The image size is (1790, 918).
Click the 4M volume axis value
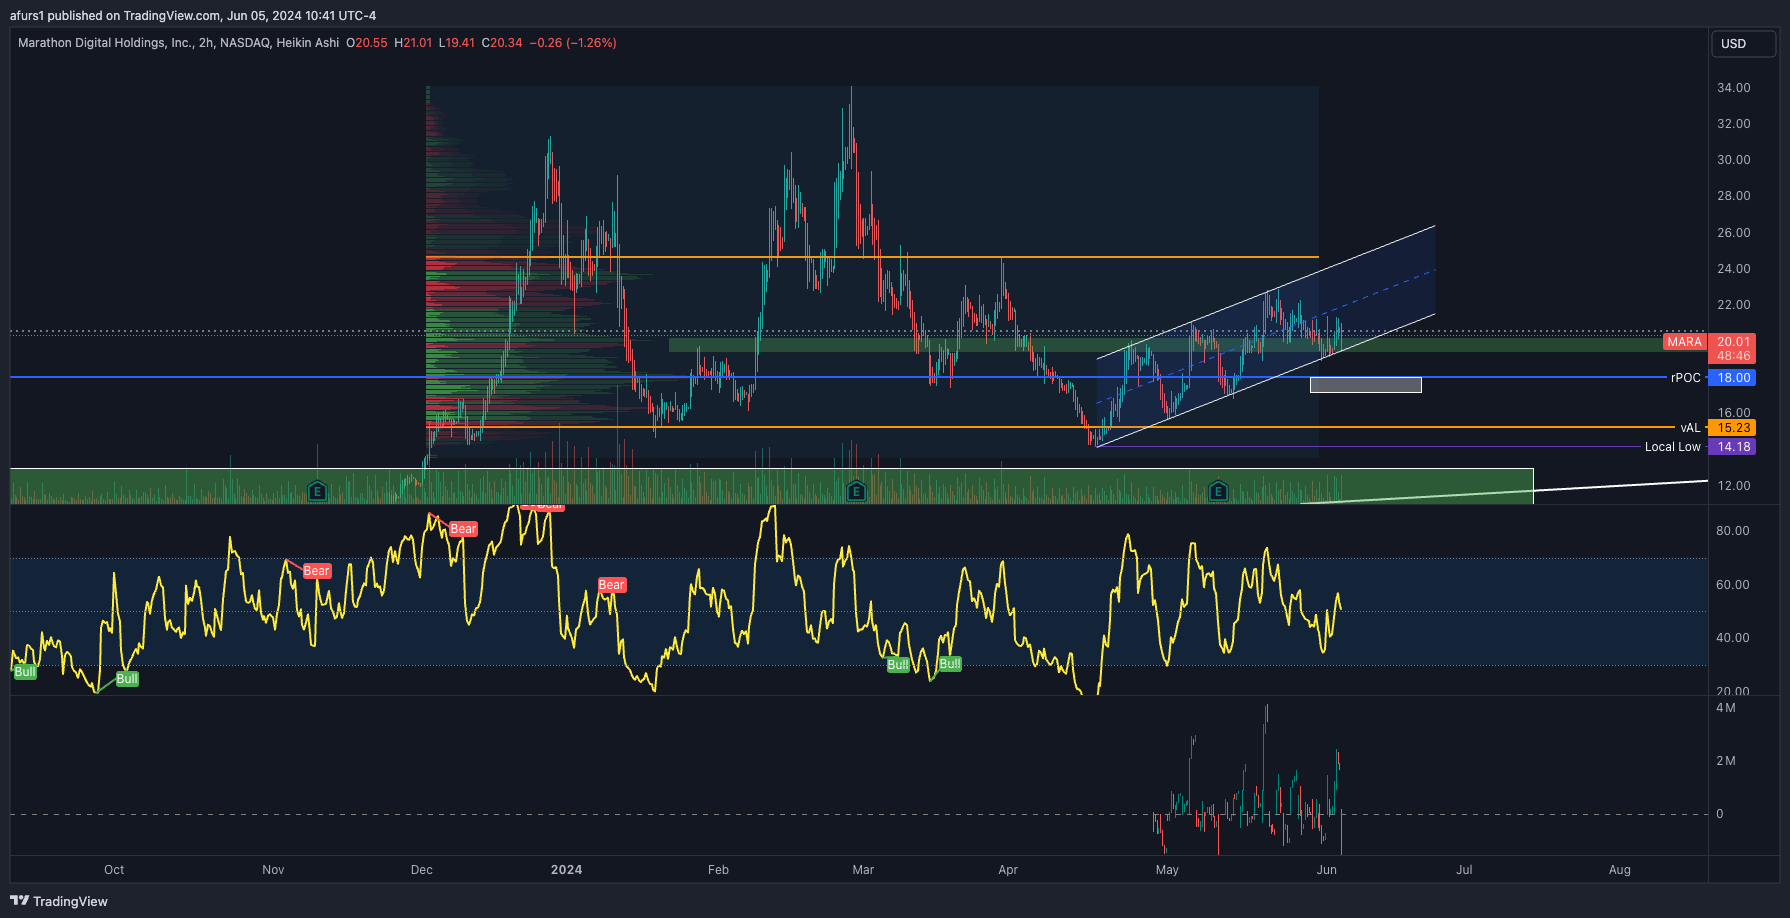pyautogui.click(x=1726, y=708)
